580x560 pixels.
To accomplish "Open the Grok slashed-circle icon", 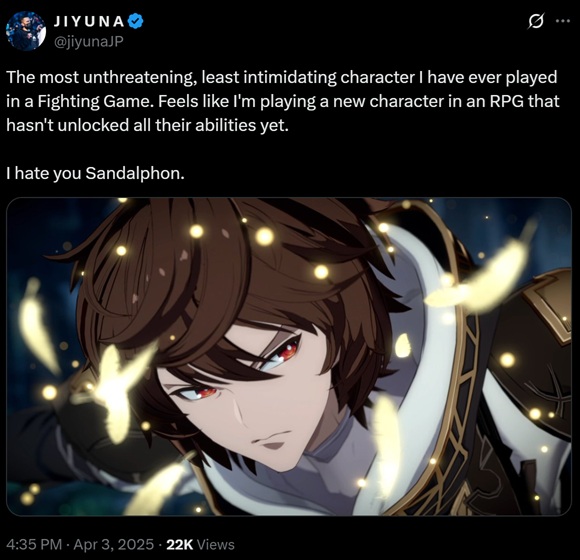I will coord(536,21).
